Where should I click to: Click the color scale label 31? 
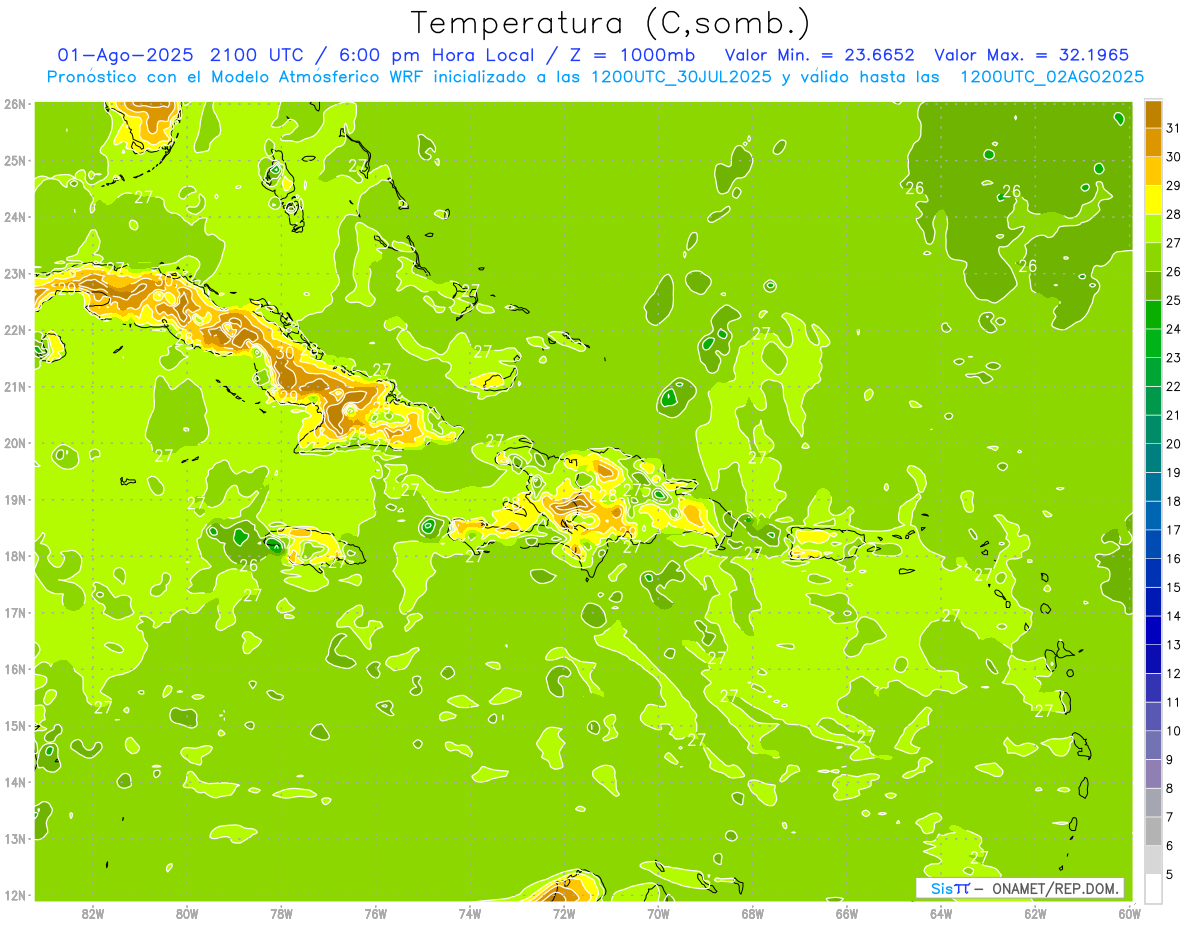tap(1174, 128)
